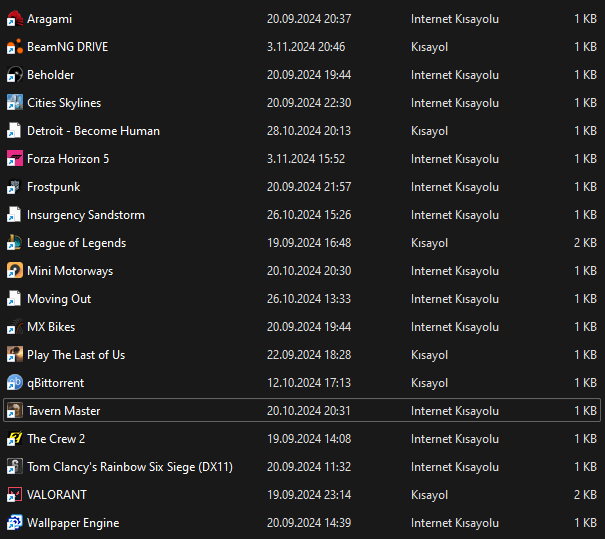Viewport: 605px width, 539px height.
Task: Click the Beholder shortcut icon
Action: tap(15, 75)
